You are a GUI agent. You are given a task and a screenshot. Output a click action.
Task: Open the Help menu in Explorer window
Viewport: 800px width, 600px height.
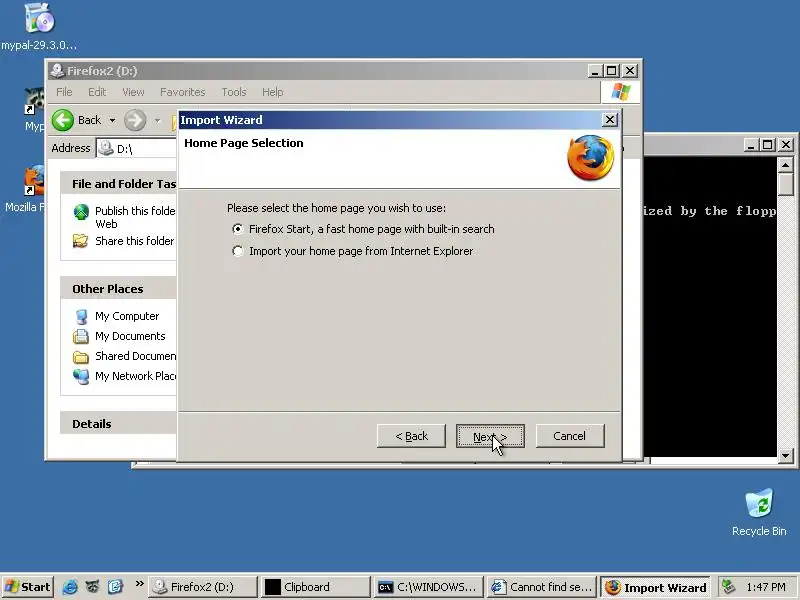pyautogui.click(x=272, y=92)
